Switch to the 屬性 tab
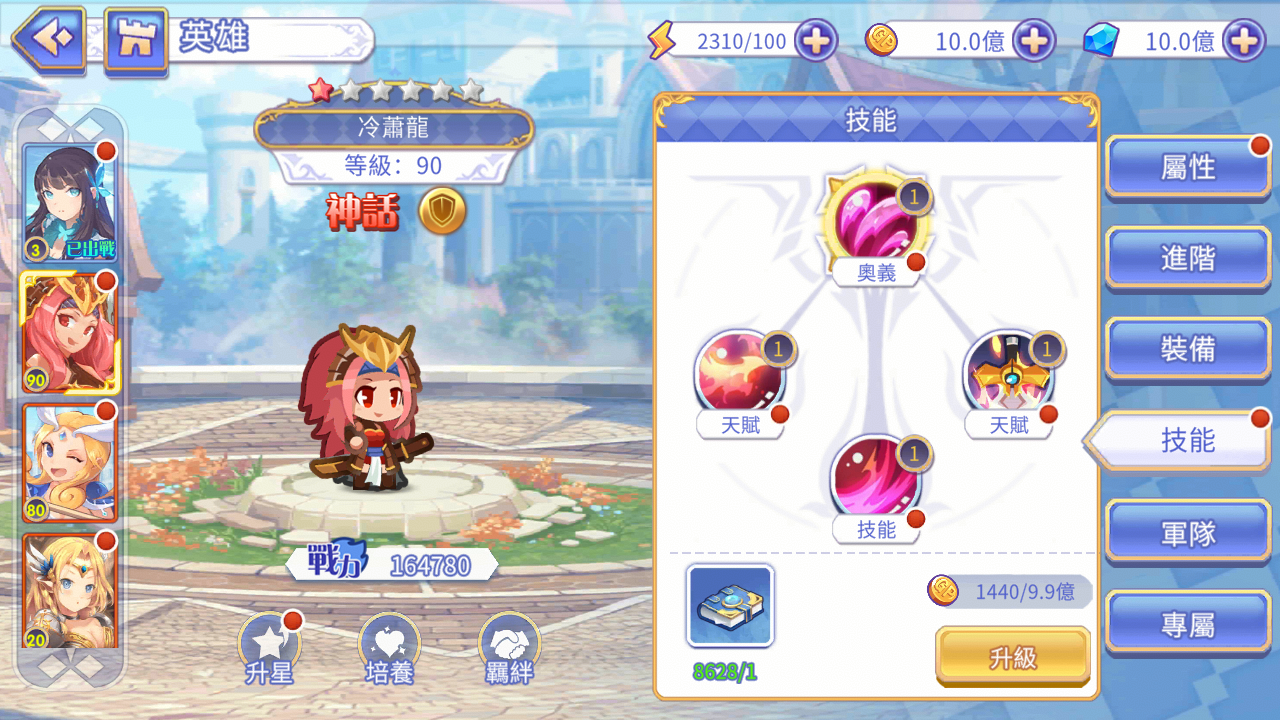Viewport: 1280px width, 720px height. (1188, 168)
